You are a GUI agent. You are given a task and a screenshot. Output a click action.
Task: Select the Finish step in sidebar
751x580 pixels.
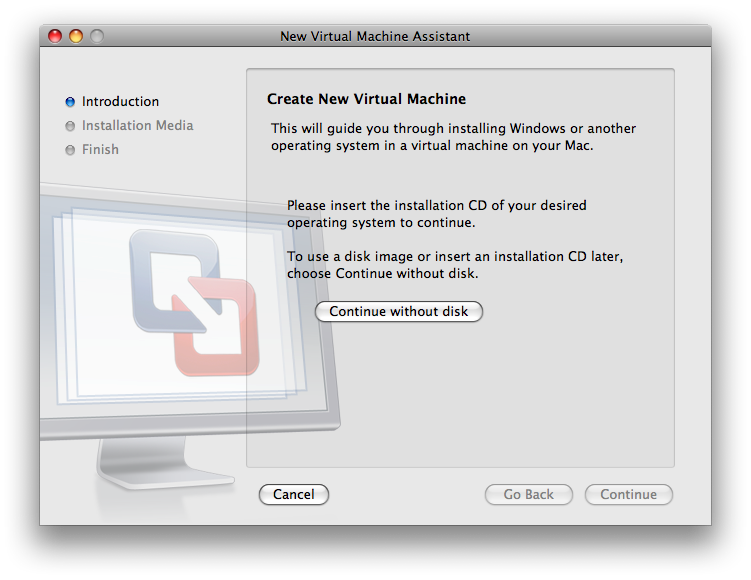[x=100, y=149]
